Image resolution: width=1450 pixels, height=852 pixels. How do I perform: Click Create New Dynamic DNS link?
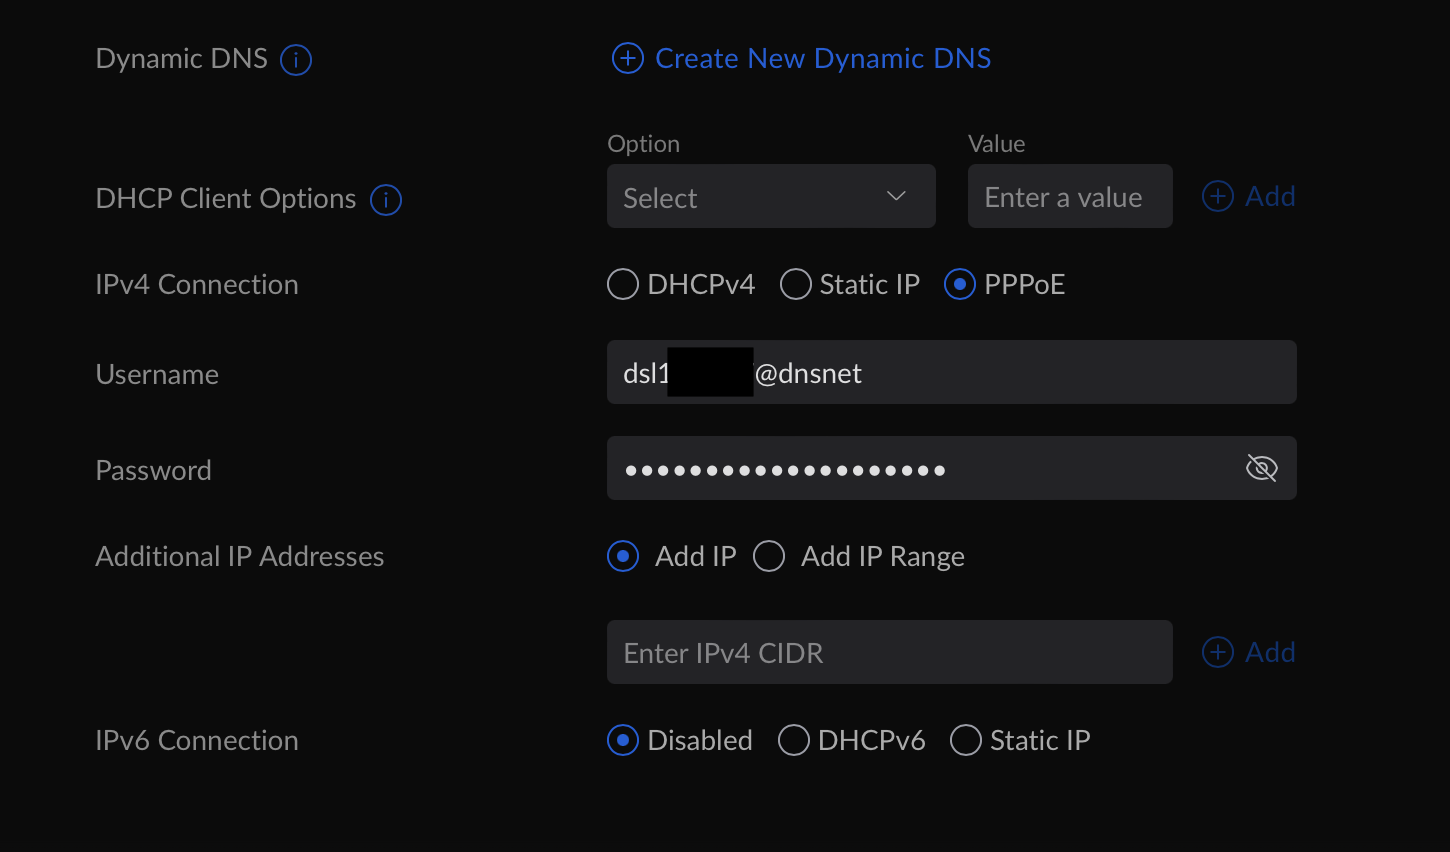coord(802,59)
